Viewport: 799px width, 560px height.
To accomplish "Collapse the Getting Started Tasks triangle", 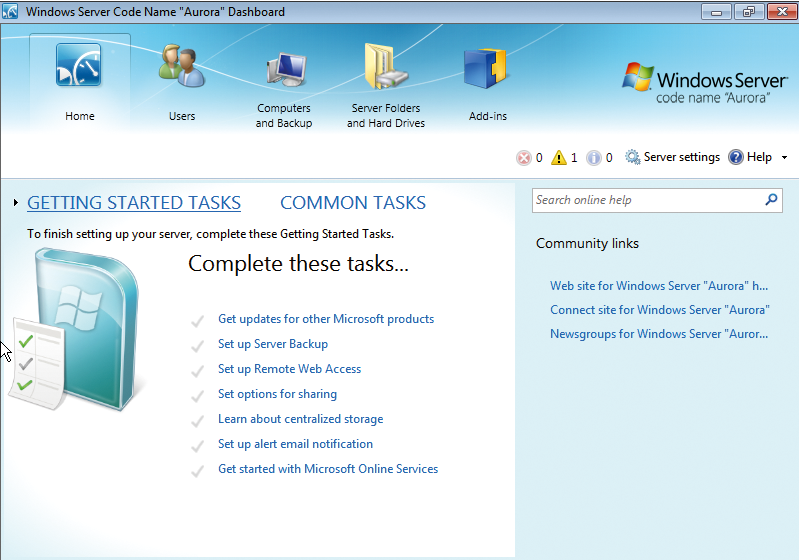I will point(16,203).
